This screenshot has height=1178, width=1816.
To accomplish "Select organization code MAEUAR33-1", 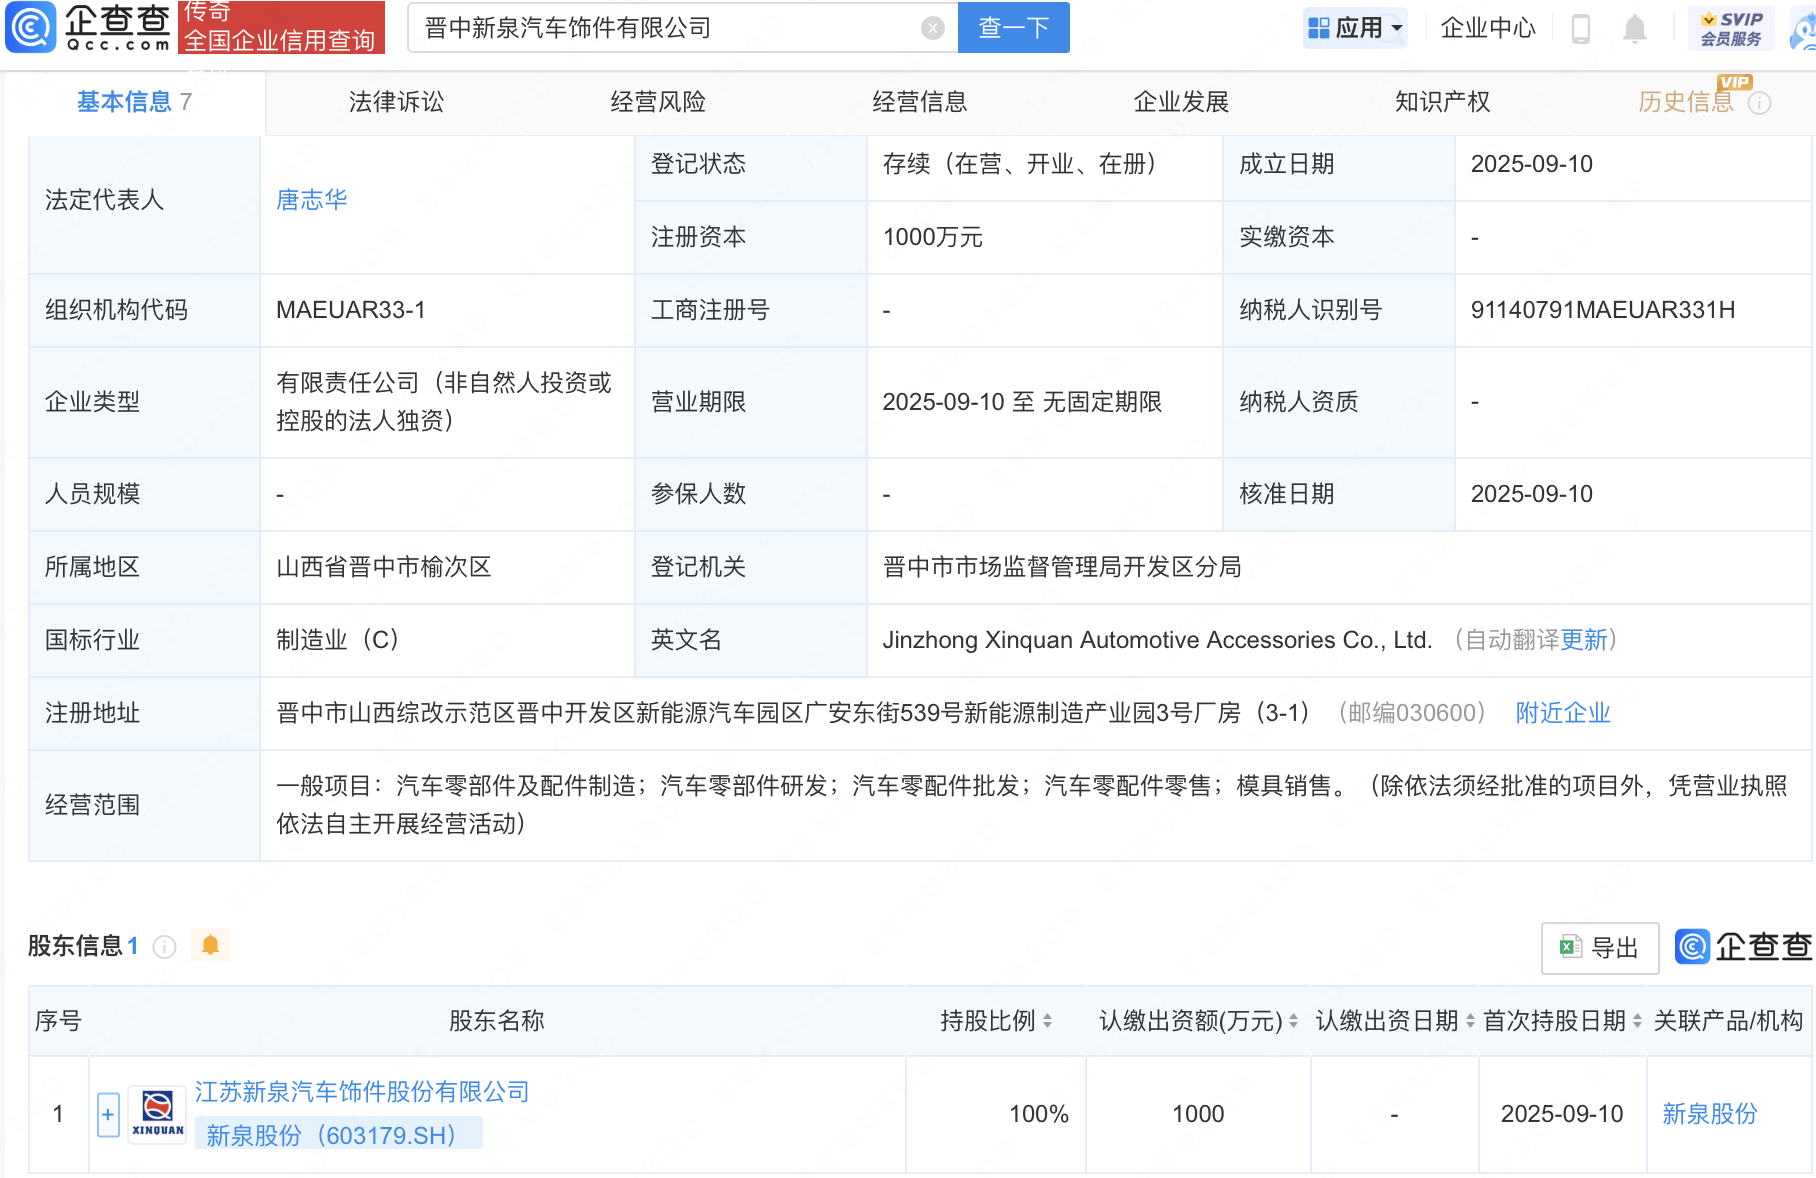I will [351, 310].
